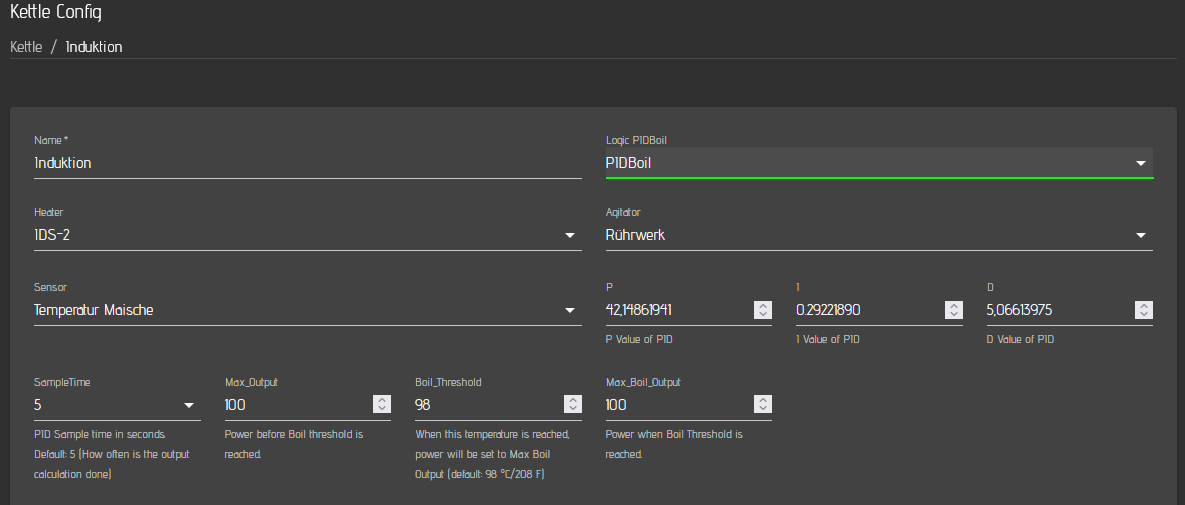Viewport: 1185px width, 505px height.
Task: Click the Induktion breadcrumb item
Action: tap(94, 47)
